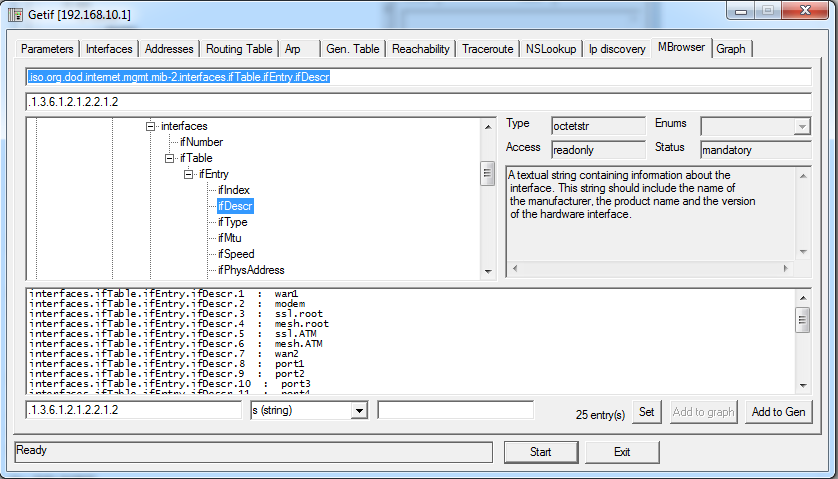Open the Gen. Table tab
Screen dimensions: 838x479
pos(353,49)
